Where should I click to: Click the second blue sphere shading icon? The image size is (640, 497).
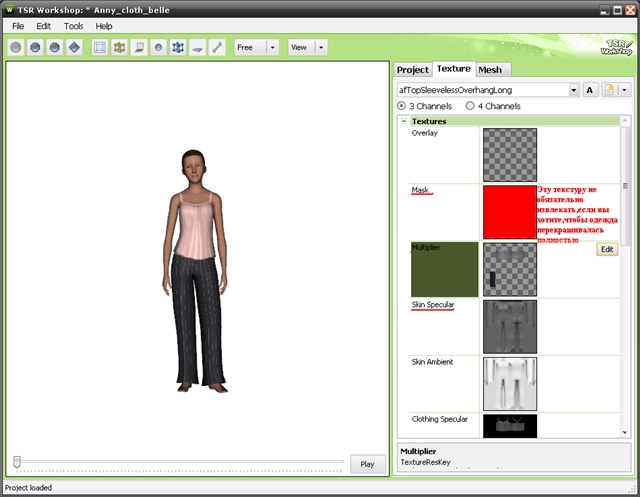35,47
